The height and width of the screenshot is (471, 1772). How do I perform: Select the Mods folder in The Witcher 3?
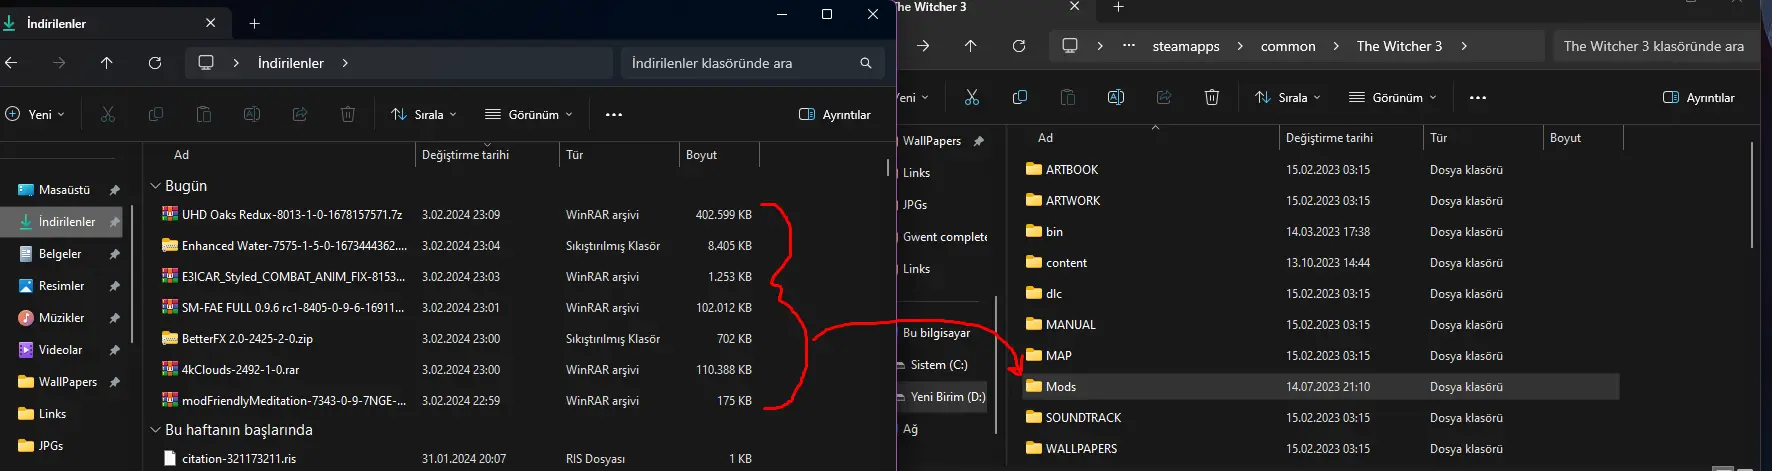[1320, 387]
